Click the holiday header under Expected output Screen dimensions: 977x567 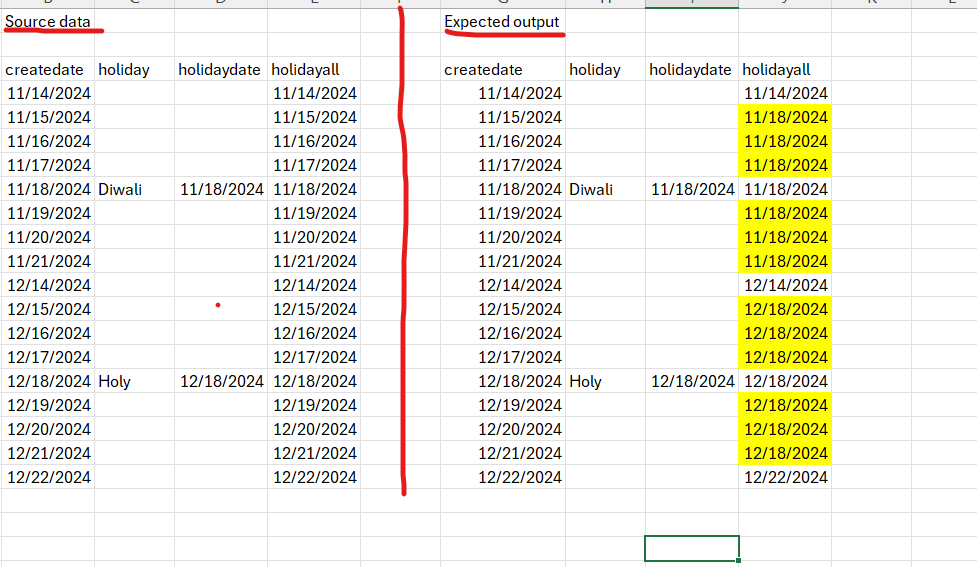605,69
